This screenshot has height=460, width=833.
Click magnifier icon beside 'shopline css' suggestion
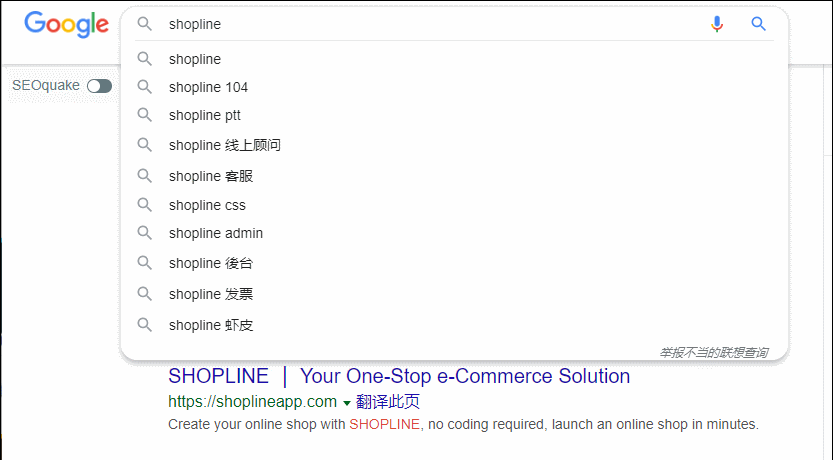tap(144, 205)
